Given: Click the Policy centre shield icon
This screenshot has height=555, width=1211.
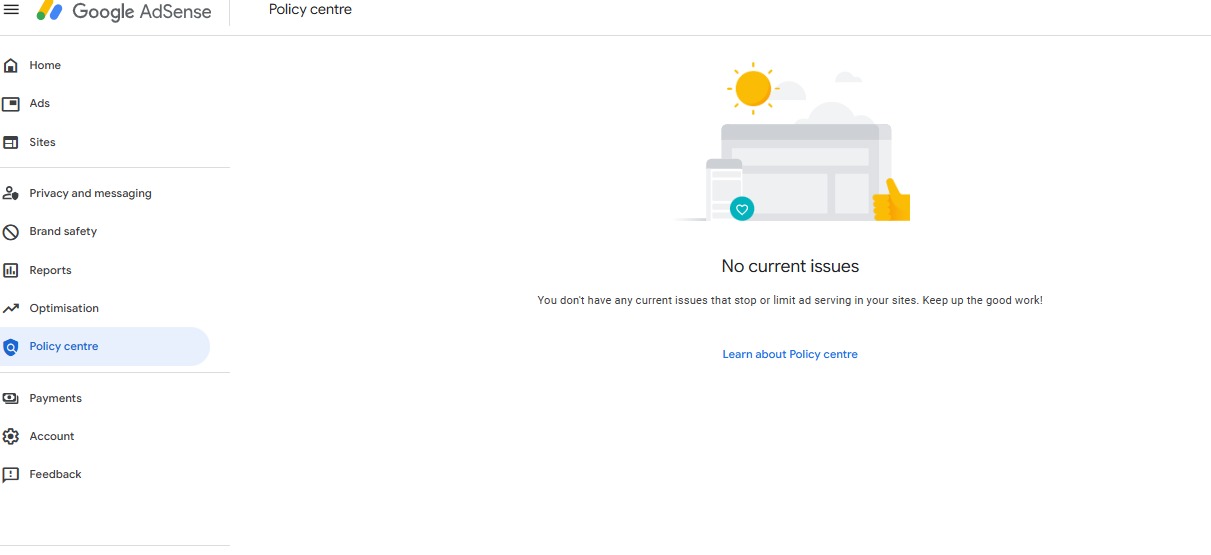Looking at the screenshot, I should click(11, 347).
